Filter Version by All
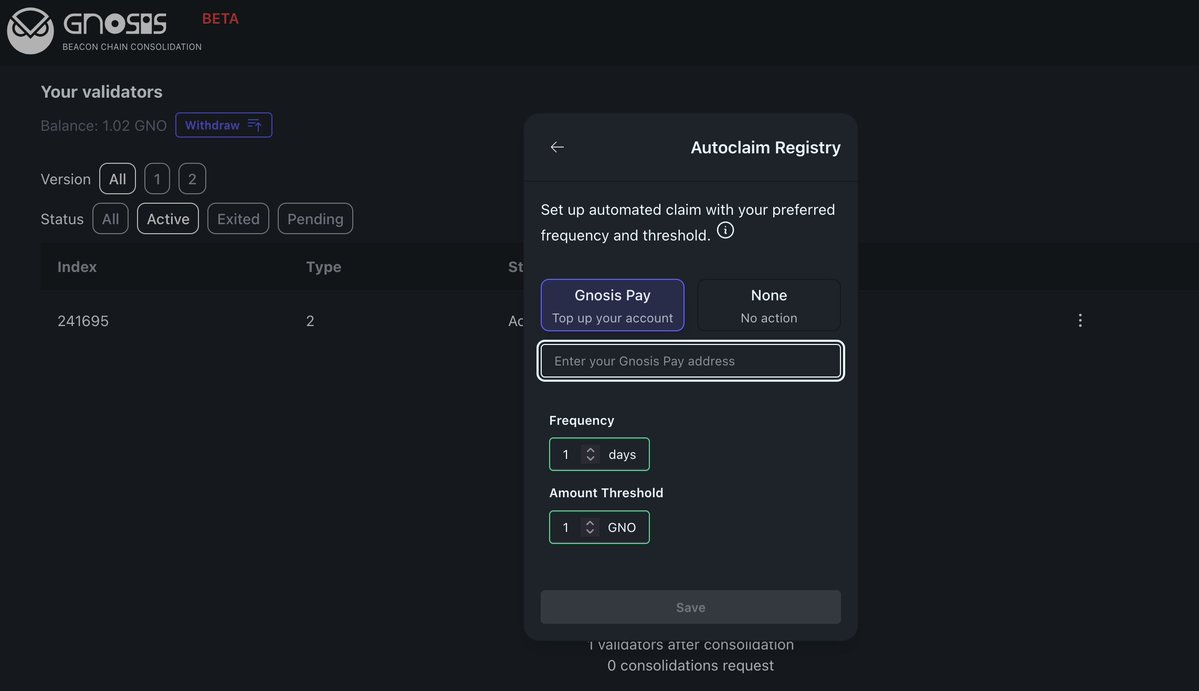 click(x=117, y=179)
